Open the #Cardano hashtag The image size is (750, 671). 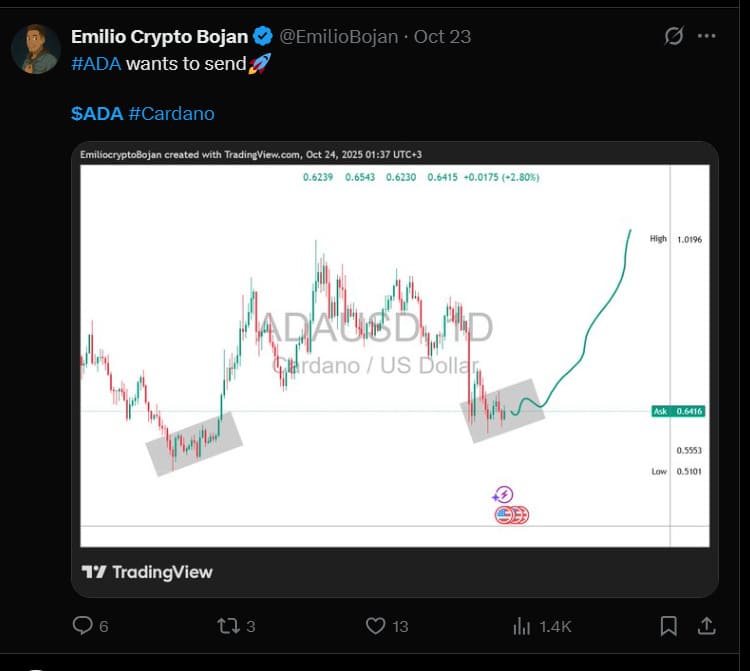tap(171, 113)
